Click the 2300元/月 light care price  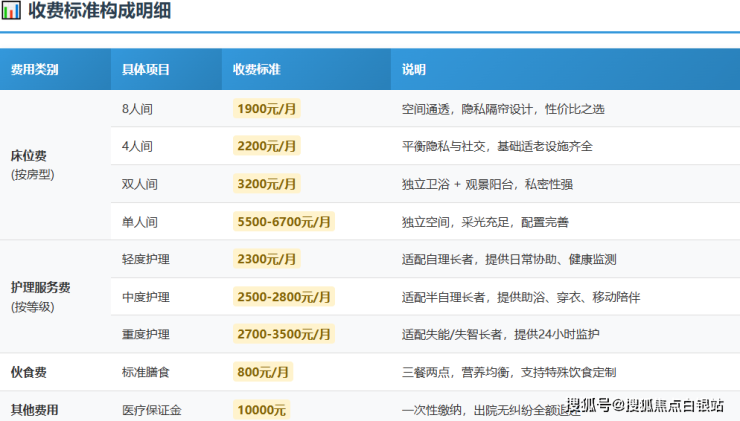(266, 259)
